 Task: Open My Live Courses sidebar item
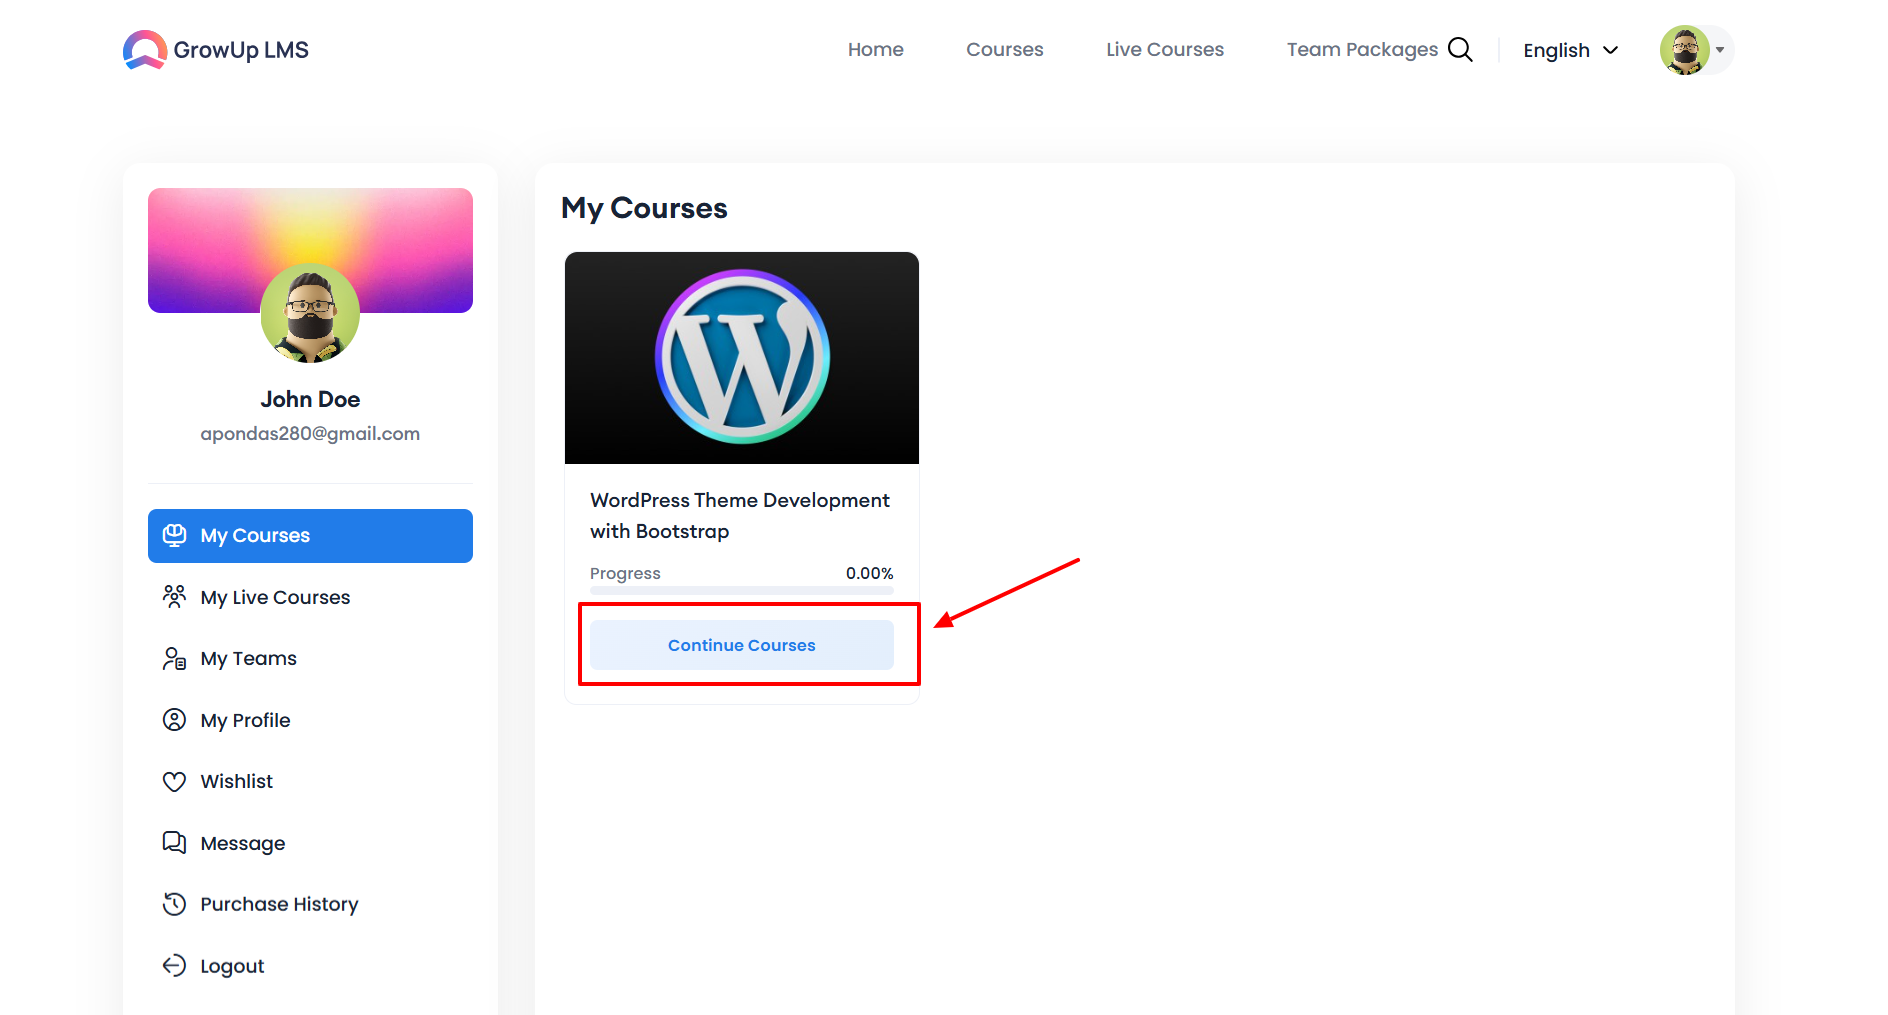[x=310, y=597]
